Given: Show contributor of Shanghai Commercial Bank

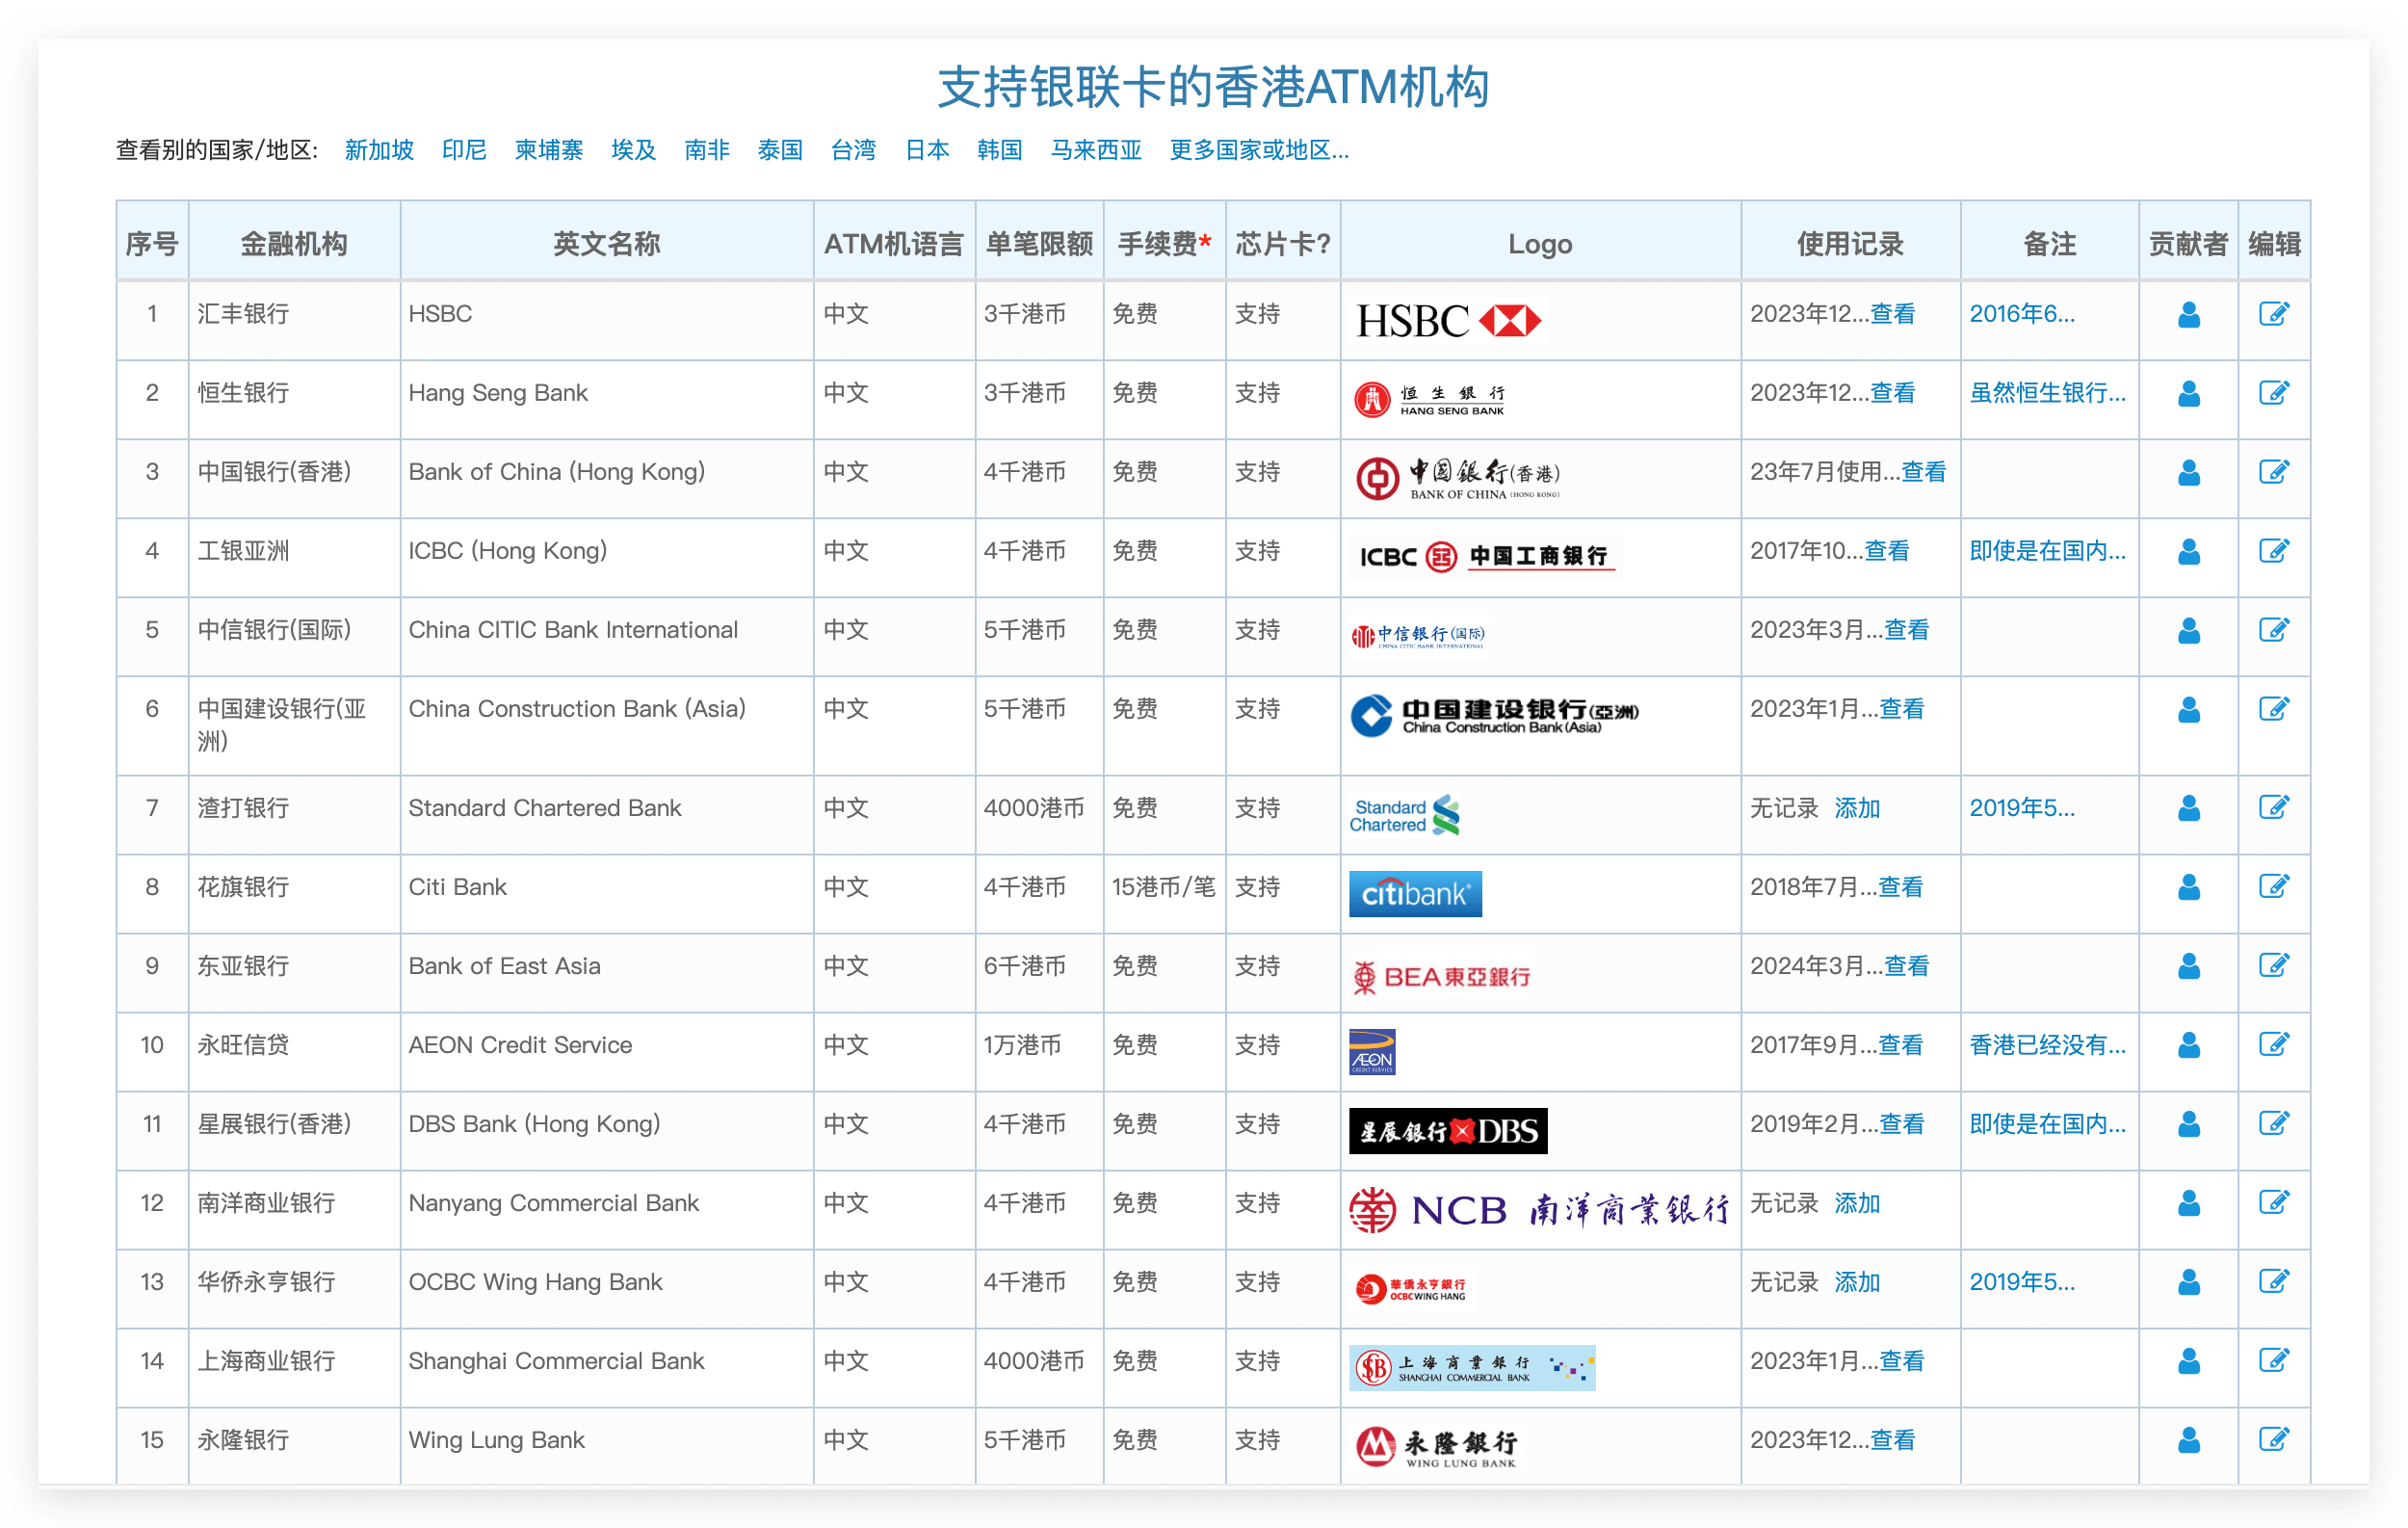Looking at the screenshot, I should (x=2188, y=1361).
